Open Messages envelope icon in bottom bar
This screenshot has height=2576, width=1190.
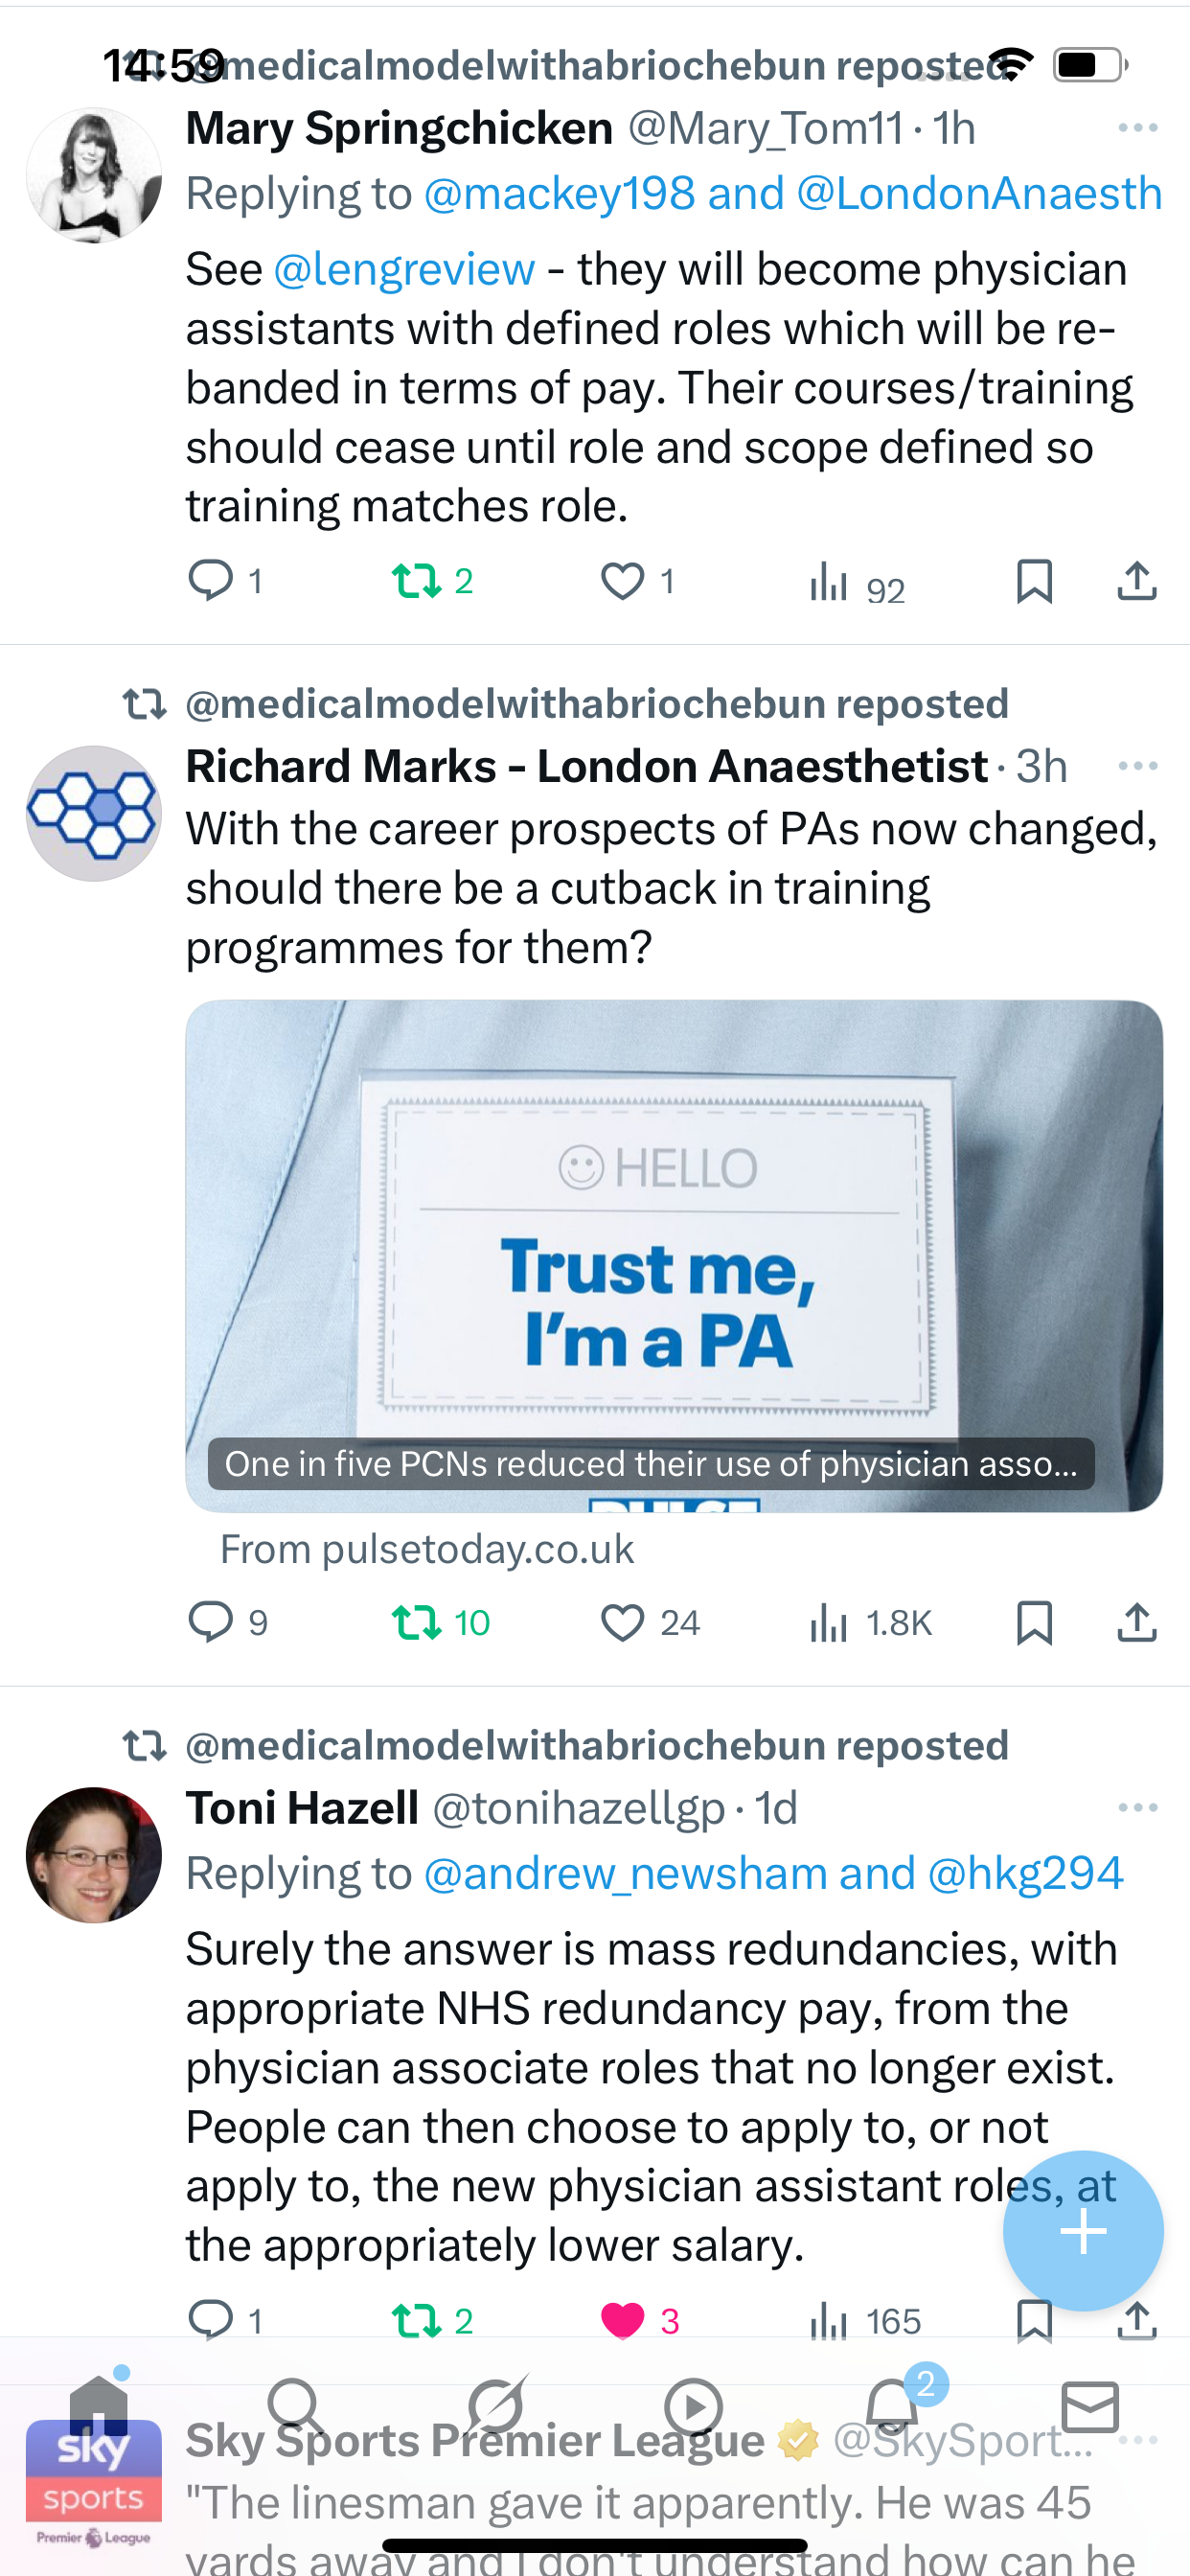point(1090,2406)
